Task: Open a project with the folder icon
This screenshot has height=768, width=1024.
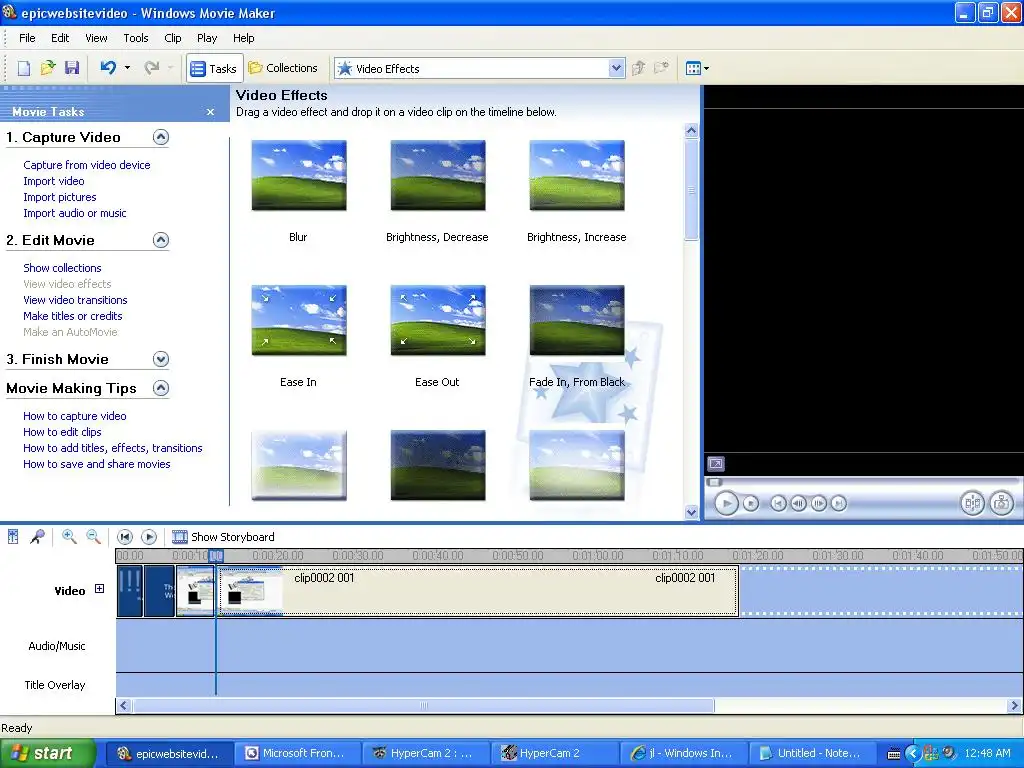Action: (48, 68)
